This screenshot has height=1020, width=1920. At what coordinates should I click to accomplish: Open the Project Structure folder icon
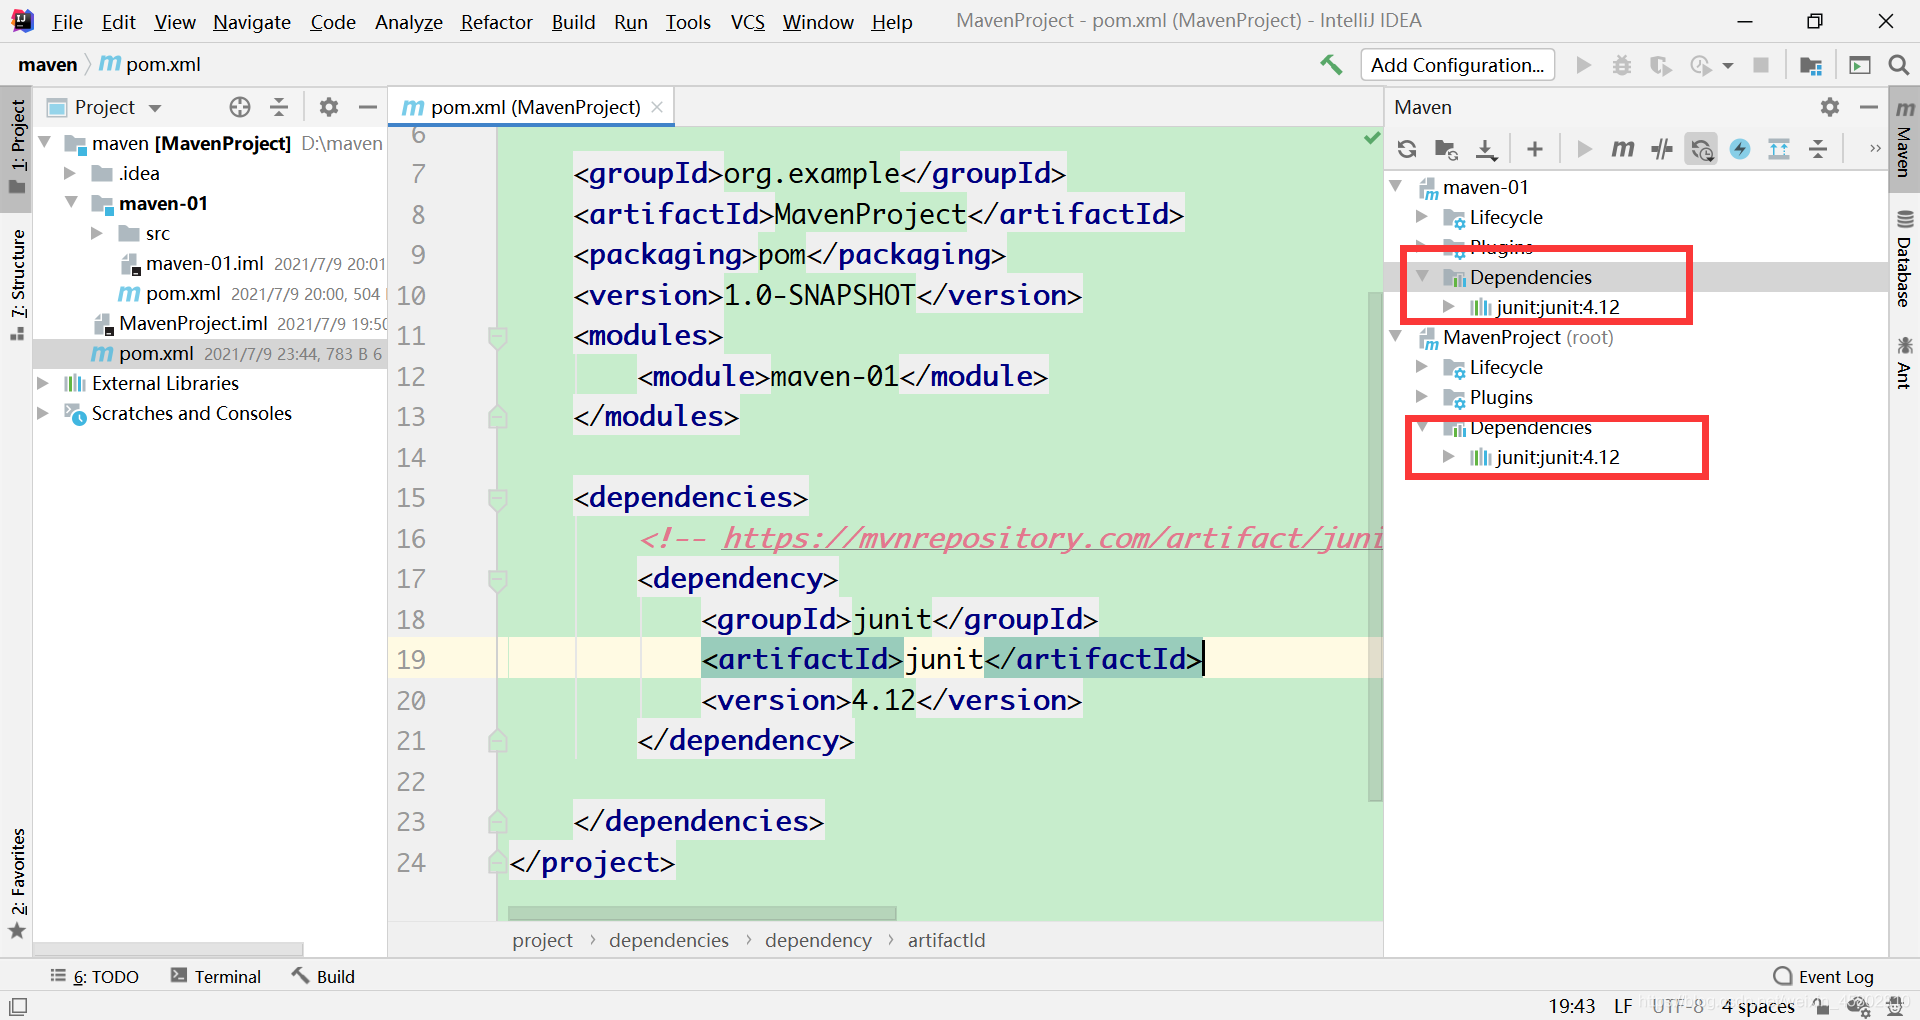1811,65
